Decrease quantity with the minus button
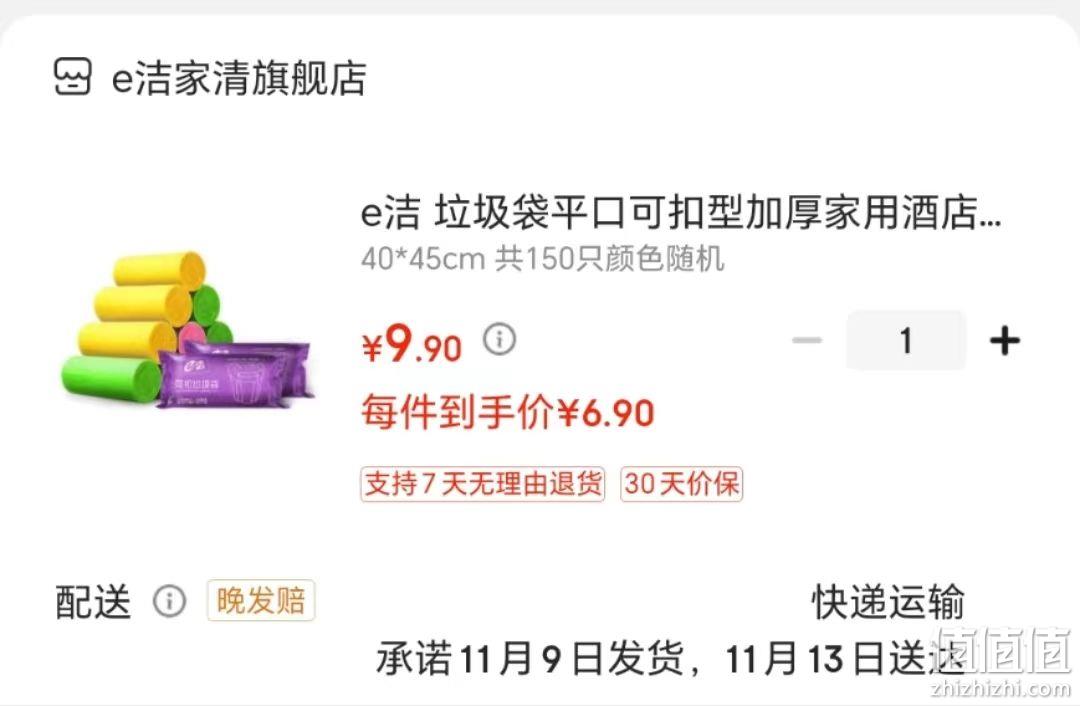1080x706 pixels. 807,340
